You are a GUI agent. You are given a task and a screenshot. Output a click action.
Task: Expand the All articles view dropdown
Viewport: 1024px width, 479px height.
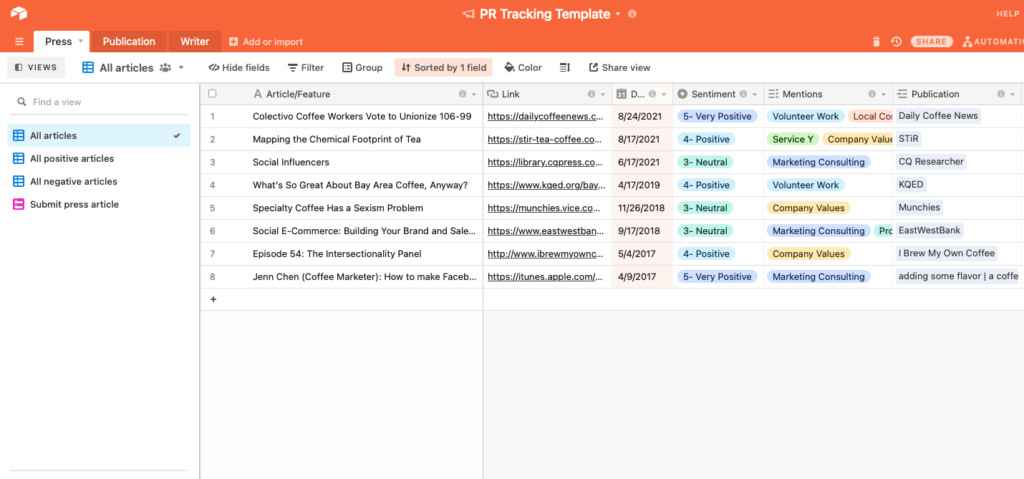[181, 67]
